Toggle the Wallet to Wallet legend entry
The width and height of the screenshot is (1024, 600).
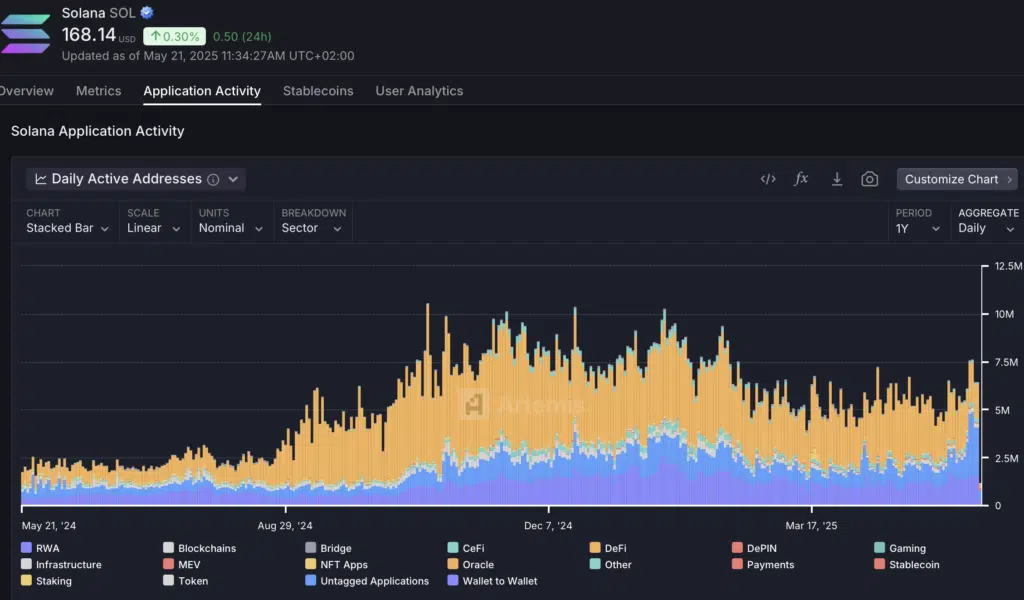coord(492,581)
